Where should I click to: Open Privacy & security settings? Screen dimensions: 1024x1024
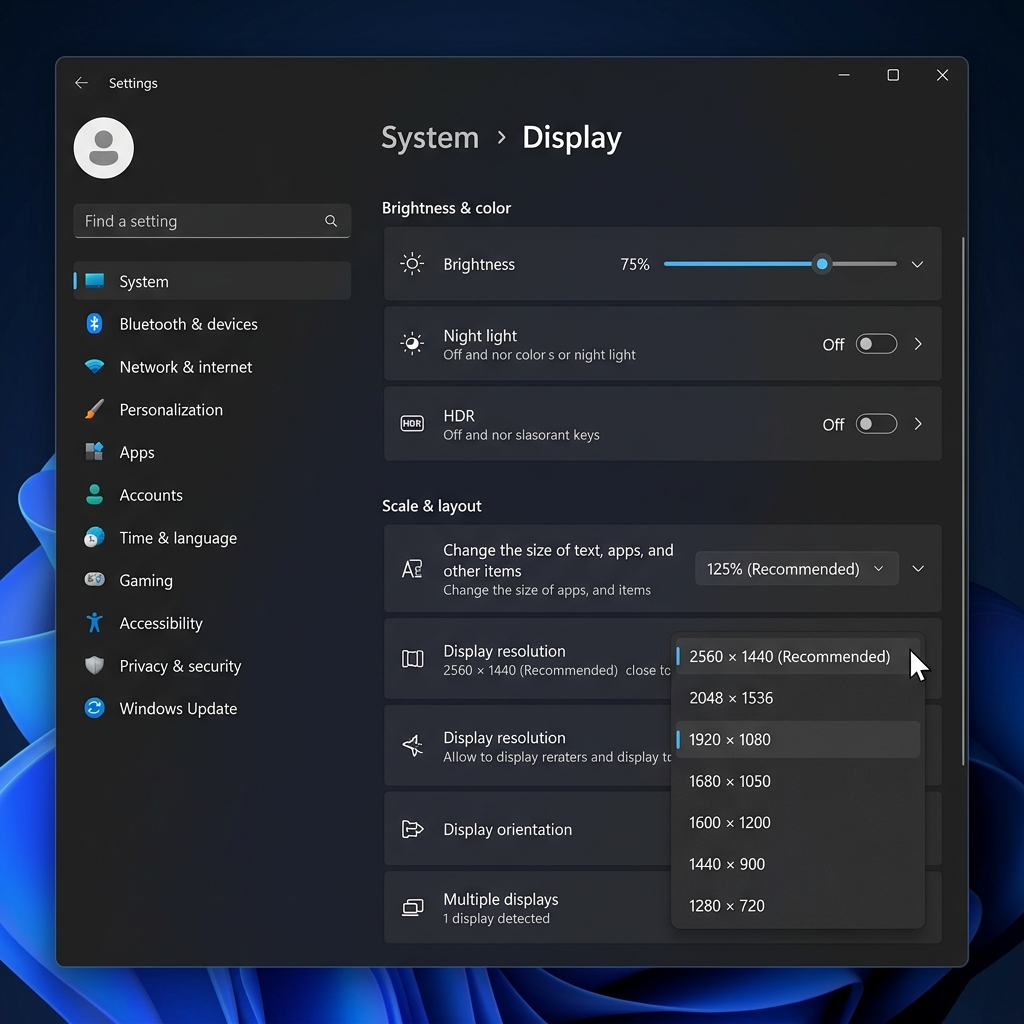[212, 666]
